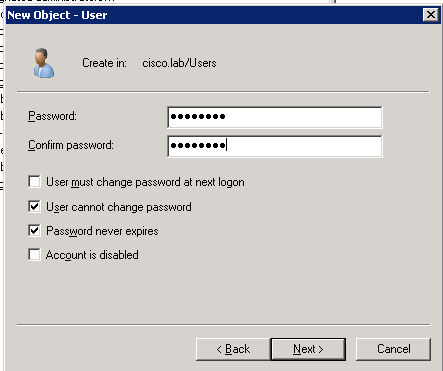Click the user avatar icon
The image size is (443, 371).
coord(44,63)
